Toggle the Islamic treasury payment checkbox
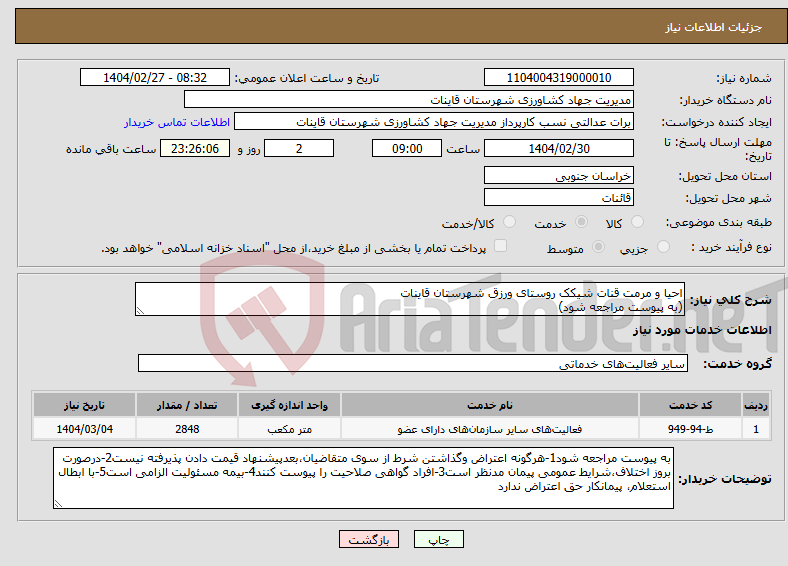 [501, 245]
